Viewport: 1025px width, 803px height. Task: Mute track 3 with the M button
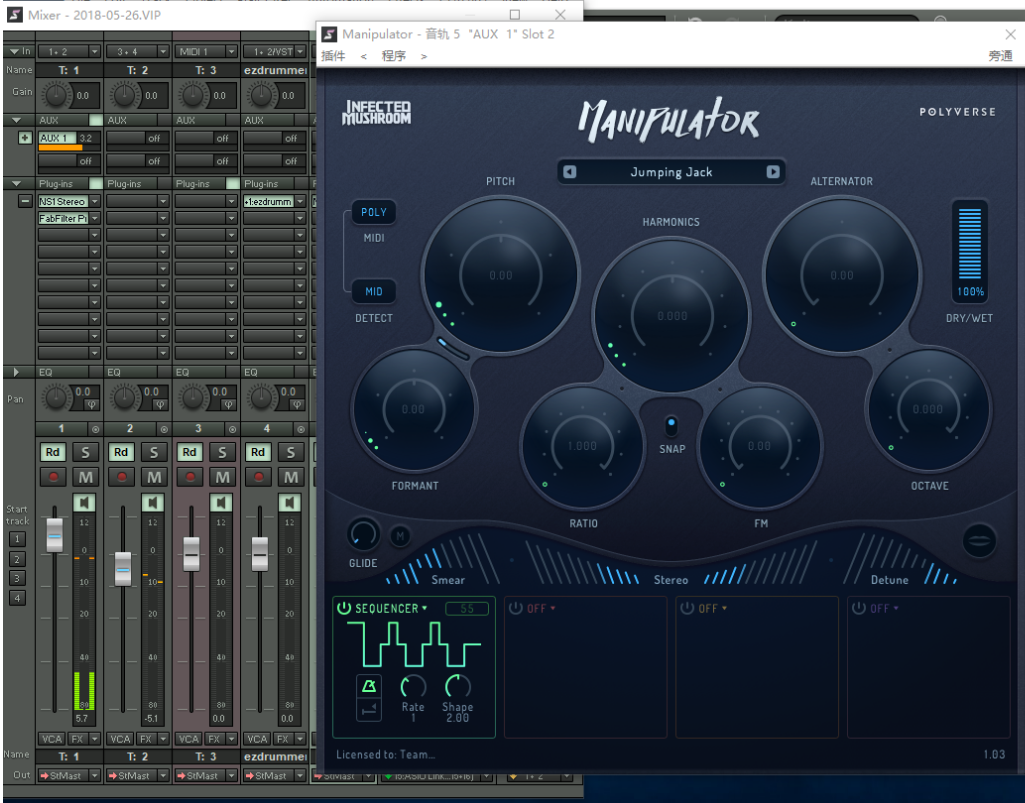pyautogui.click(x=222, y=477)
